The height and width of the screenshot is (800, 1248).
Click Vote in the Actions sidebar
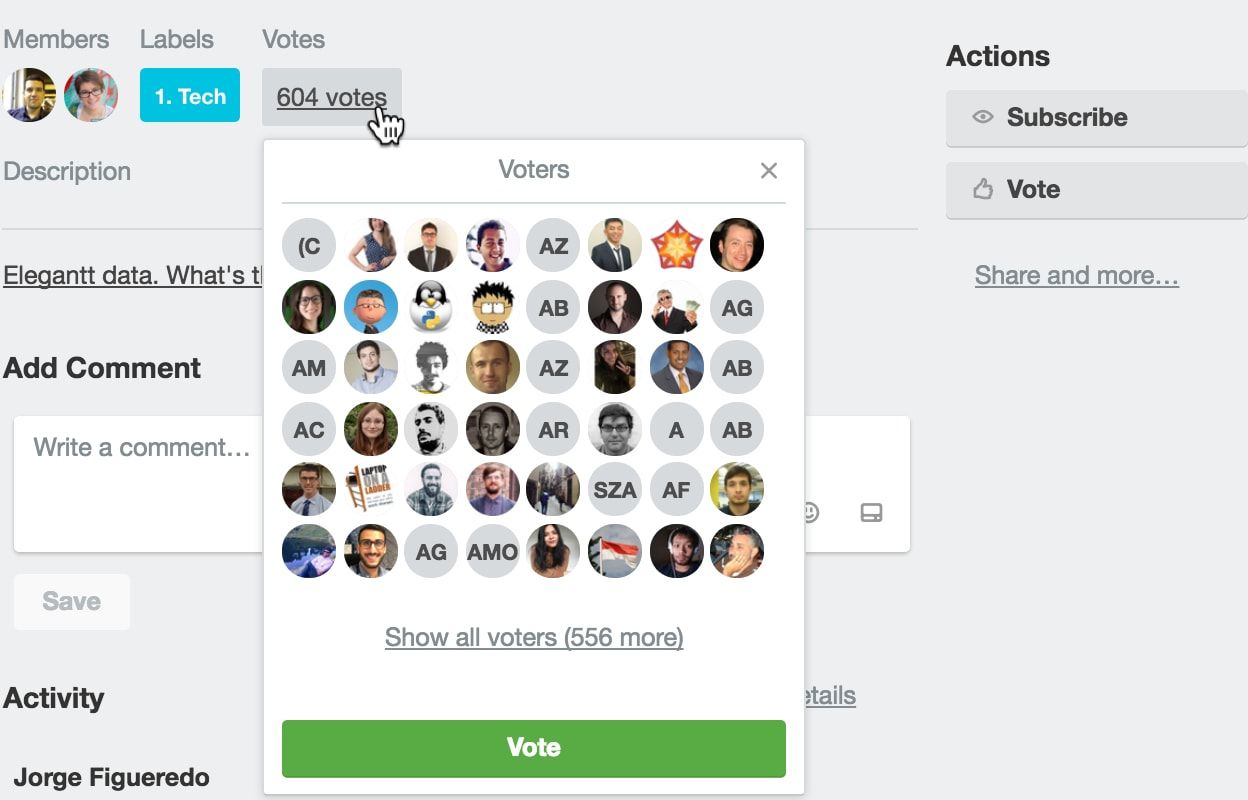click(x=1096, y=190)
